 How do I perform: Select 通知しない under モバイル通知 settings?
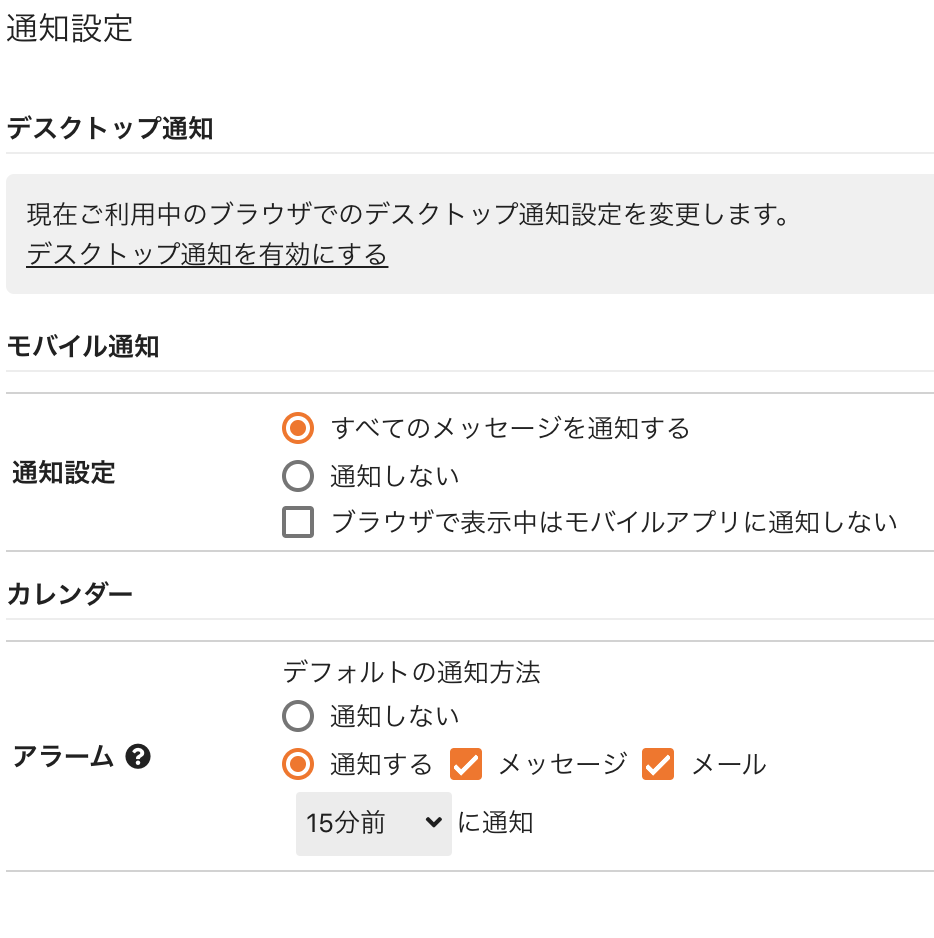click(x=298, y=476)
